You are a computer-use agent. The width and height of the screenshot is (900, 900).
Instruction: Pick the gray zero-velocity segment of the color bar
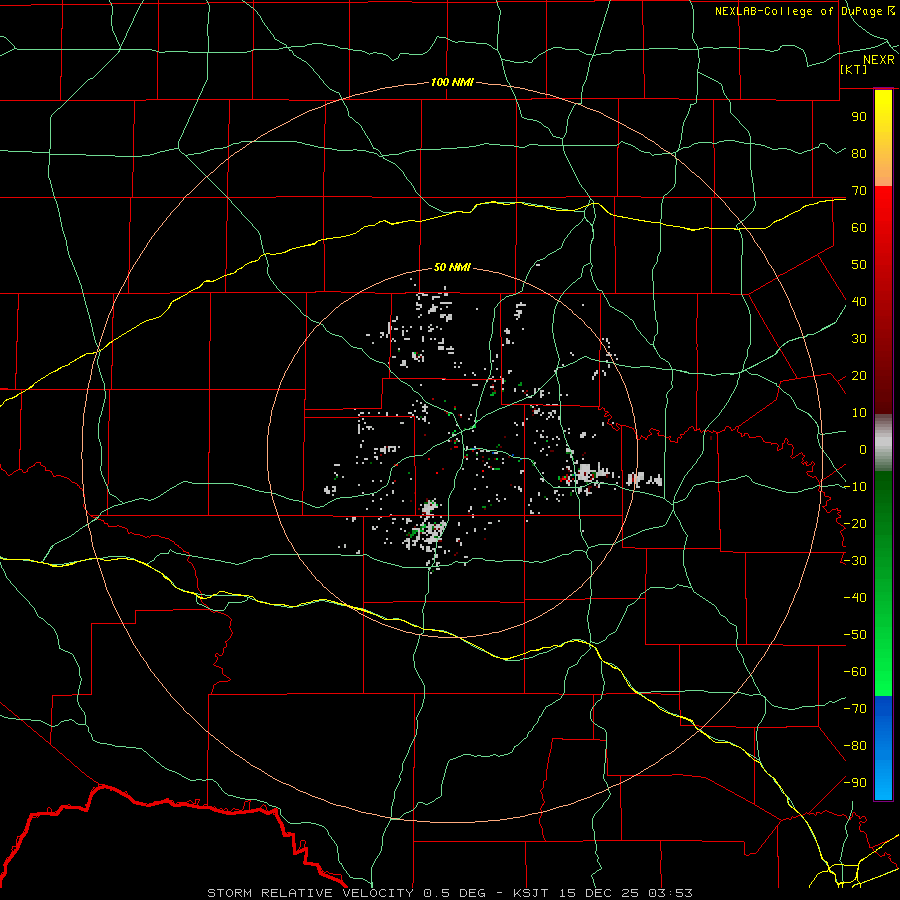(883, 443)
